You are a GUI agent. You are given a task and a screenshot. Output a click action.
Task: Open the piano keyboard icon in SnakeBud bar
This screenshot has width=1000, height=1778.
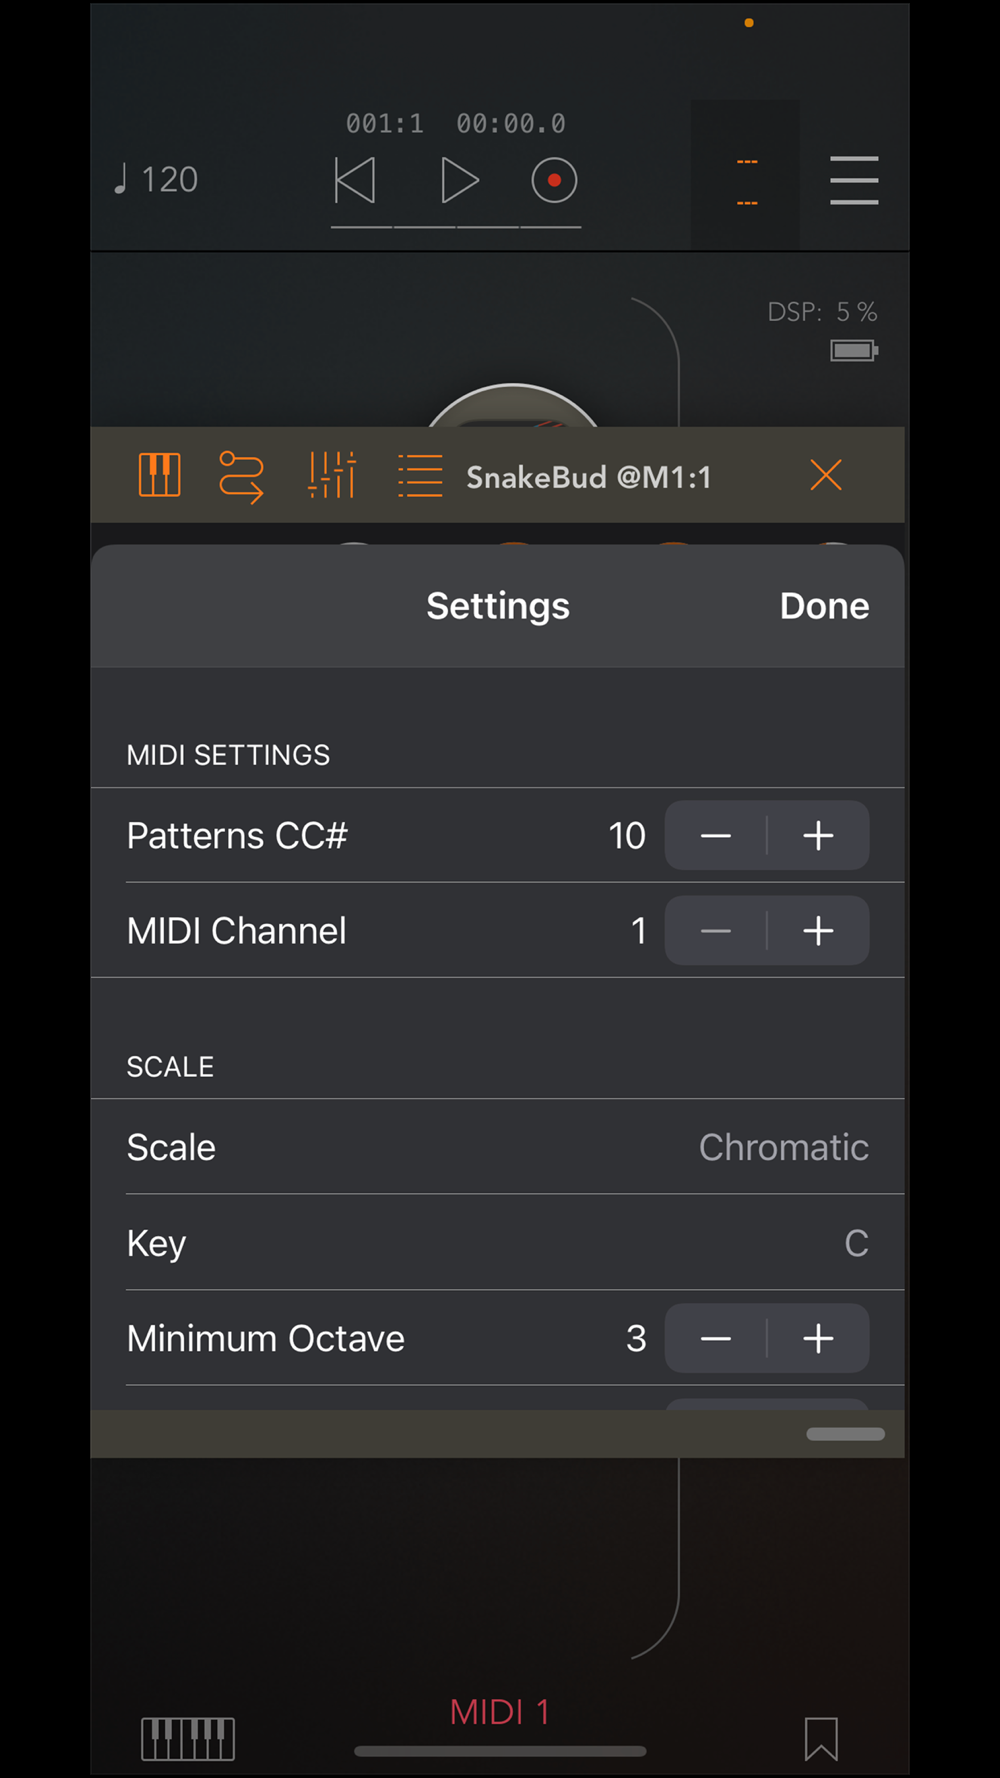(x=160, y=475)
